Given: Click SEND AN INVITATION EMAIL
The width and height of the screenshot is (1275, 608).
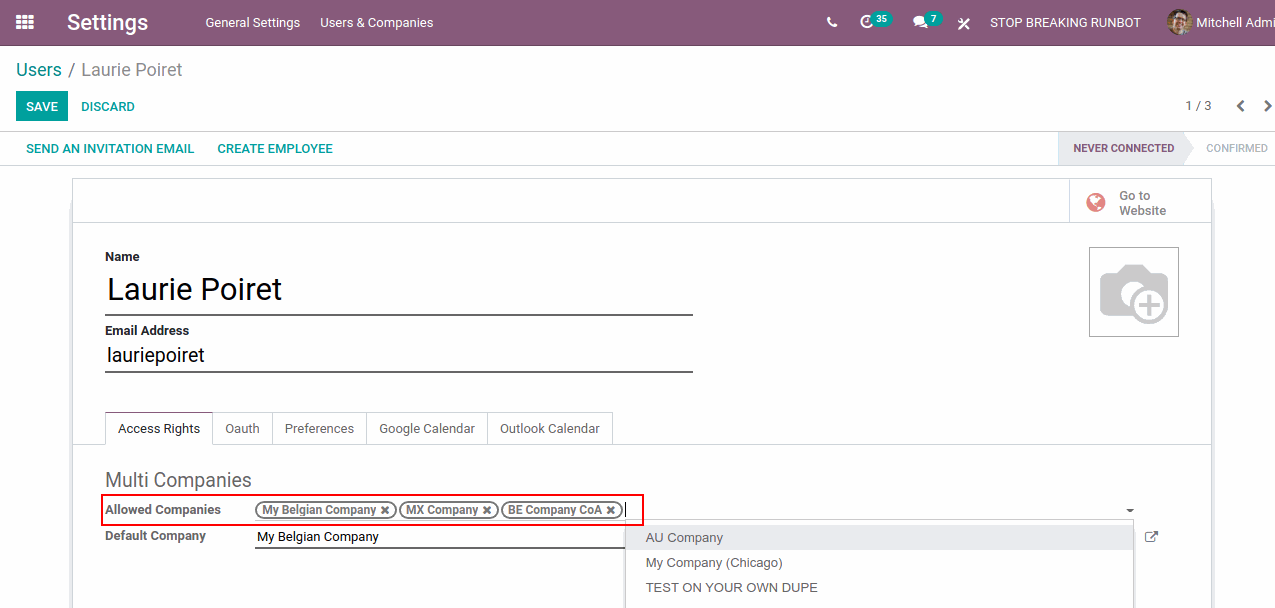Looking at the screenshot, I should [110, 149].
